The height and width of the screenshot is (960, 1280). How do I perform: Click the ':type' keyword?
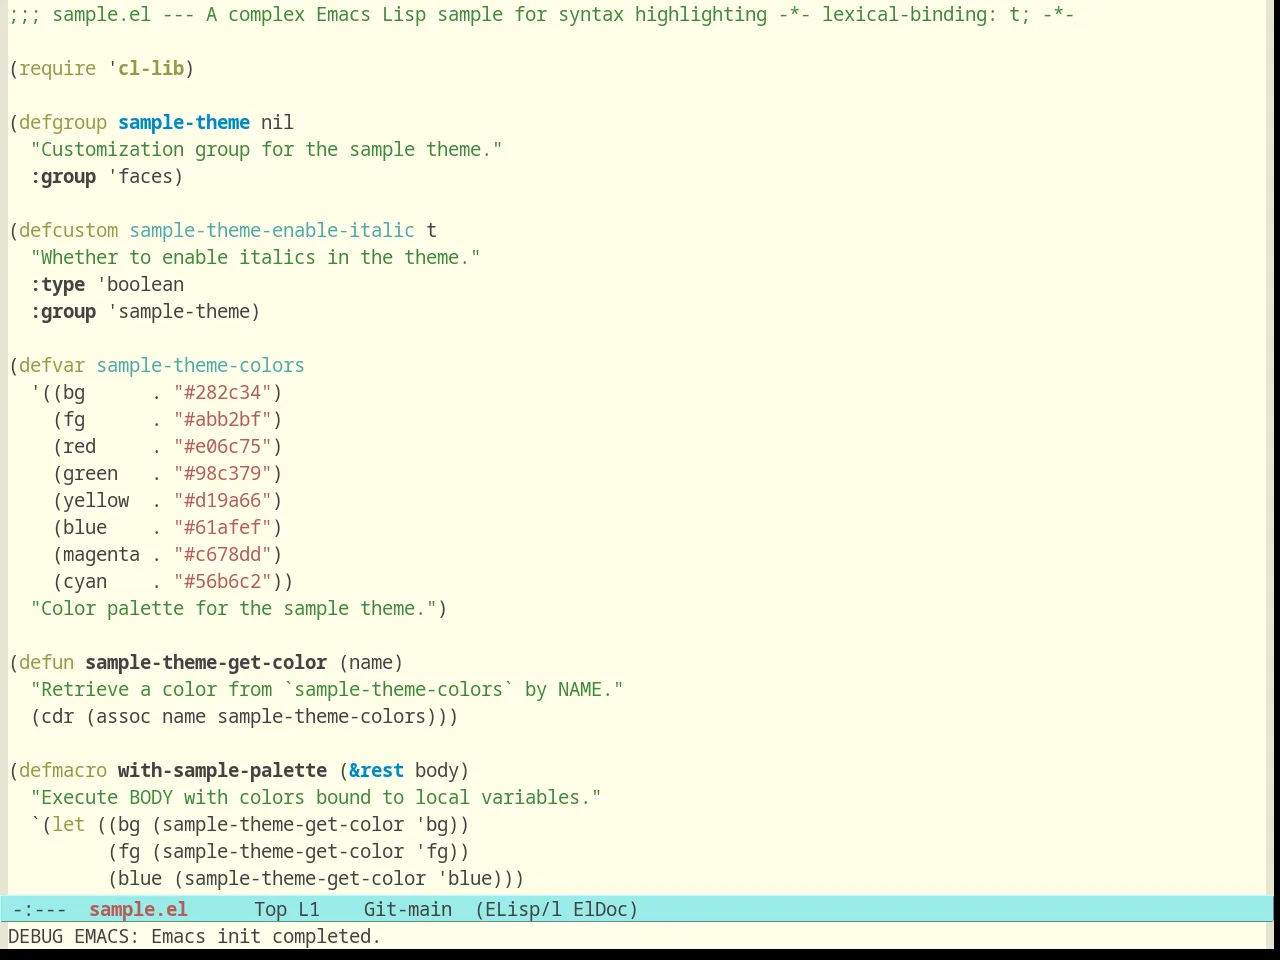[58, 284]
